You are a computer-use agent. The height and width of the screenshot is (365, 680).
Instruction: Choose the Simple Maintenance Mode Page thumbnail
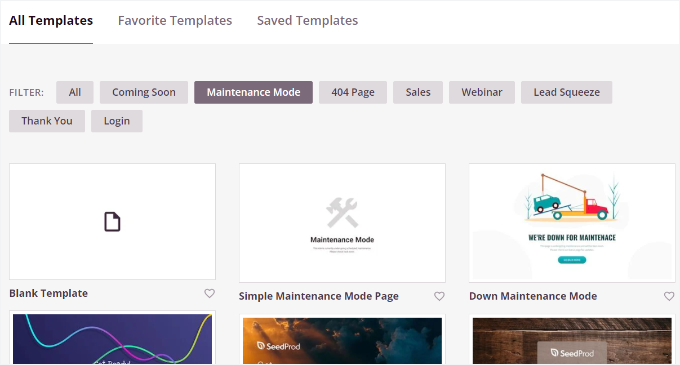(x=342, y=223)
